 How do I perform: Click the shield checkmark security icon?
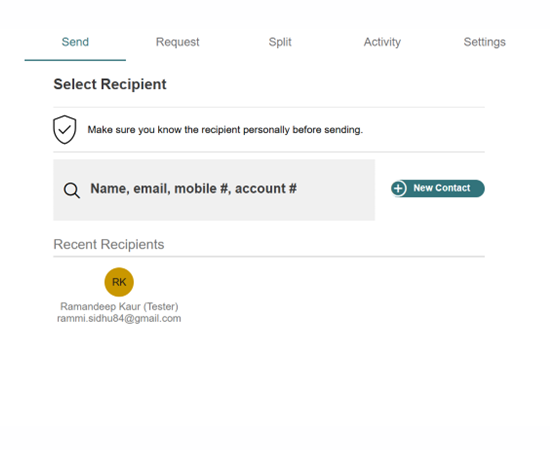pyautogui.click(x=65, y=129)
